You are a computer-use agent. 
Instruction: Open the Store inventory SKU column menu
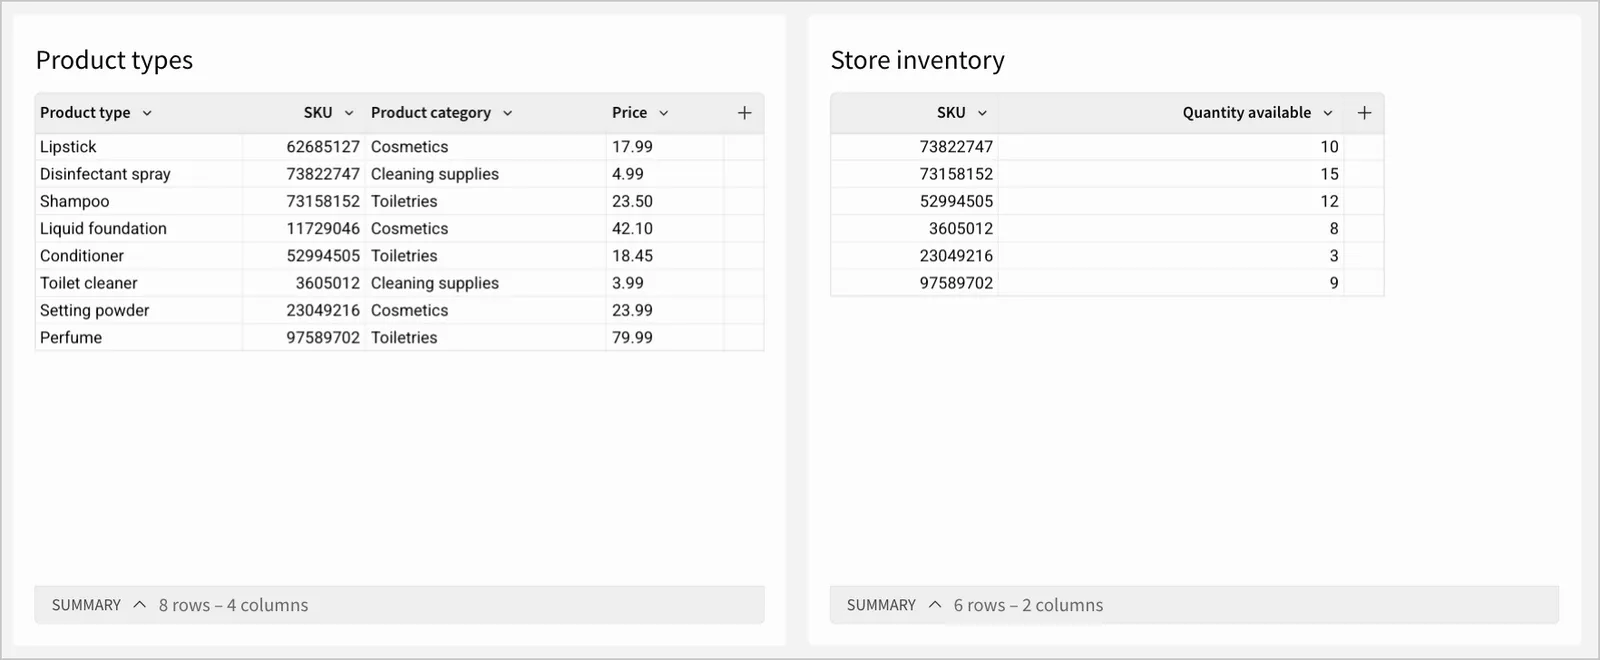[x=982, y=113]
